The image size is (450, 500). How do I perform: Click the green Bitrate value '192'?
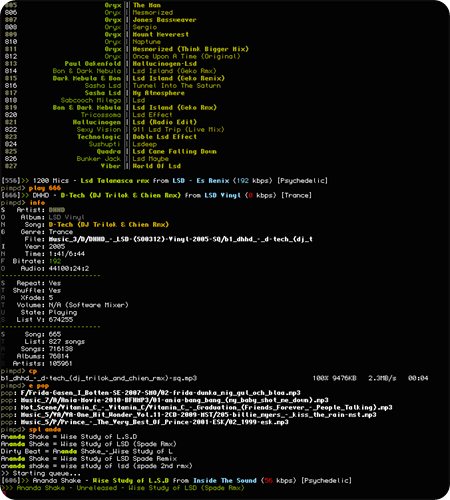[55, 262]
